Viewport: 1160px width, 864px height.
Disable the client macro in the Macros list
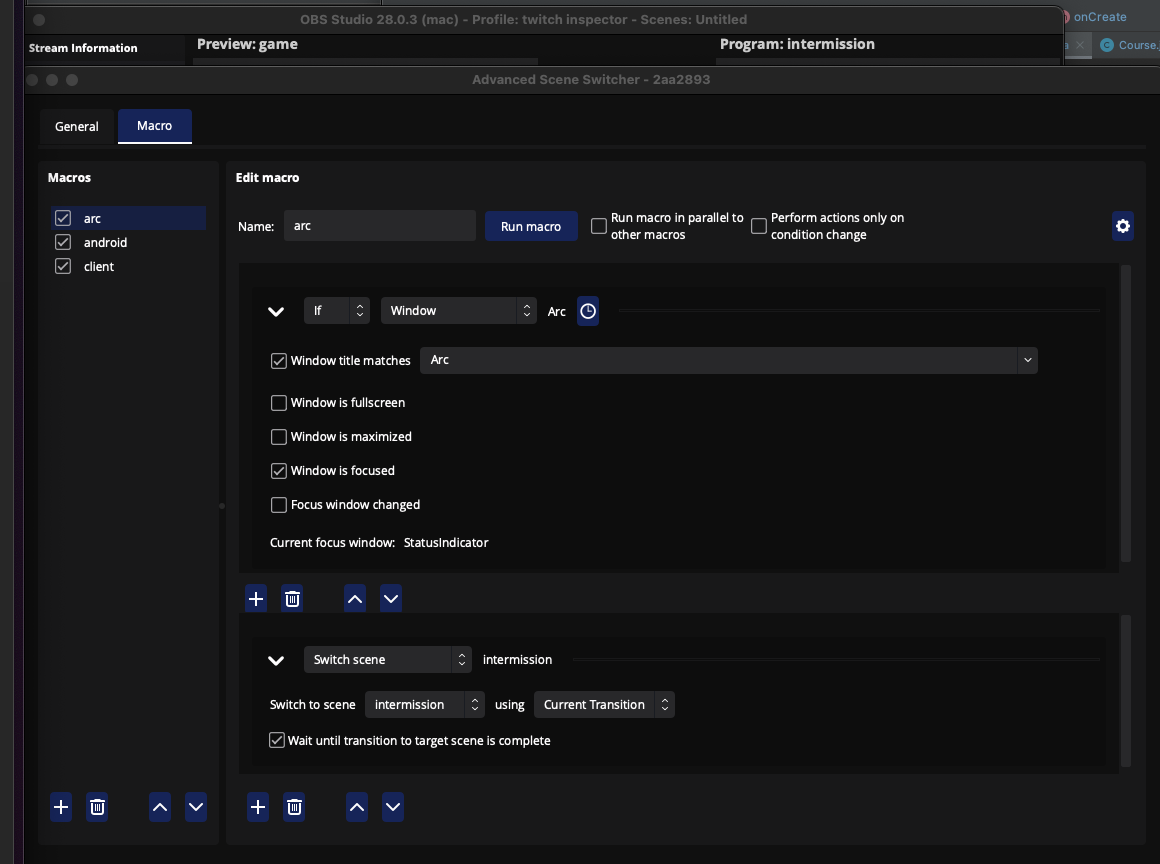point(62,266)
